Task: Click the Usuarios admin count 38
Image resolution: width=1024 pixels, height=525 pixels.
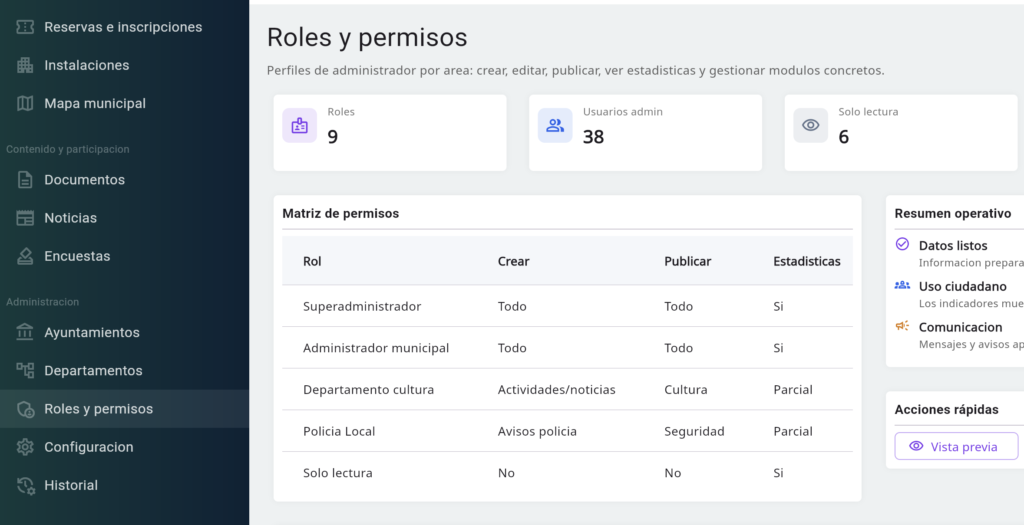Action: (x=593, y=137)
